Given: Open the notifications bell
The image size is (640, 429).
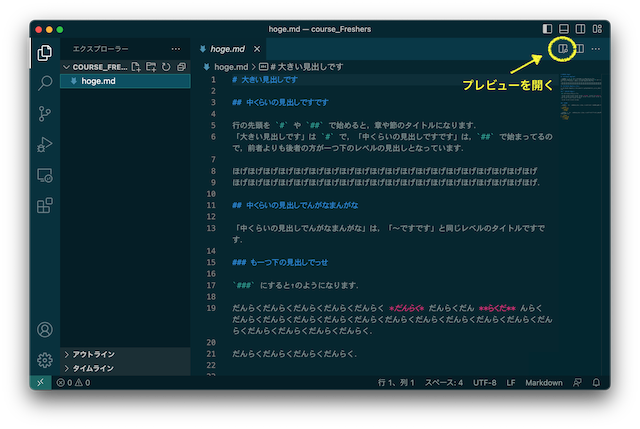Looking at the screenshot, I should (596, 382).
